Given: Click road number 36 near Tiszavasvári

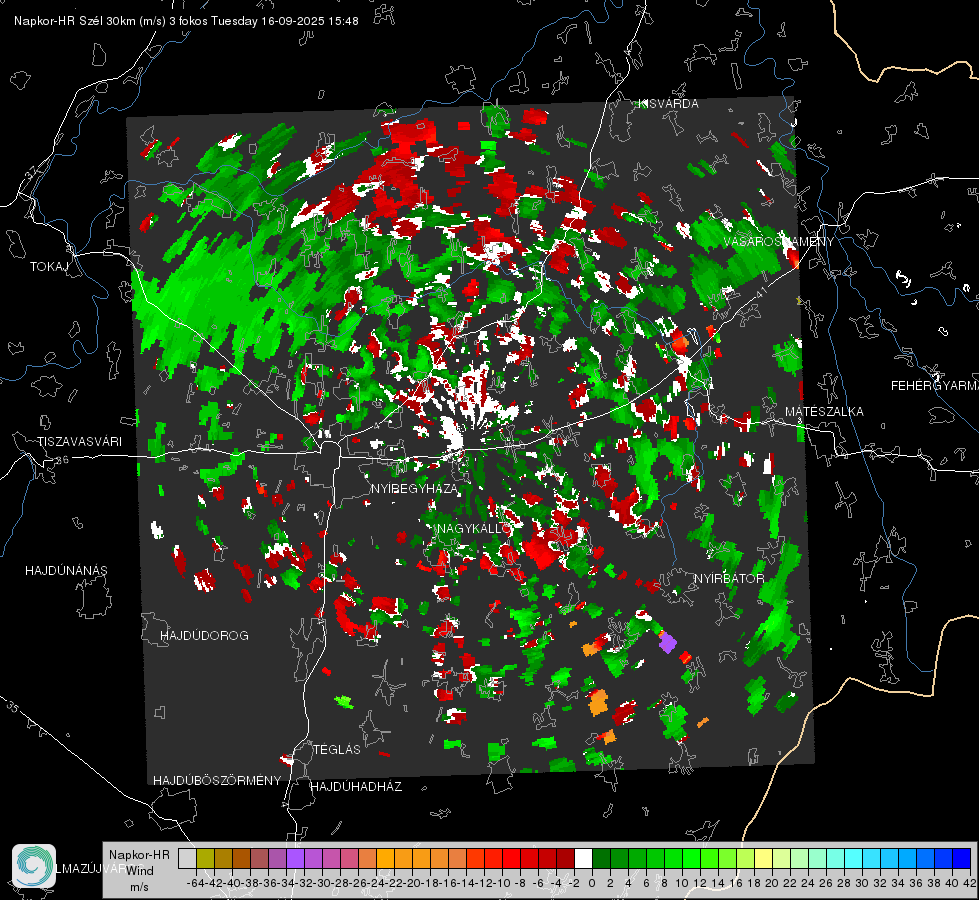Looking at the screenshot, I should [x=62, y=460].
